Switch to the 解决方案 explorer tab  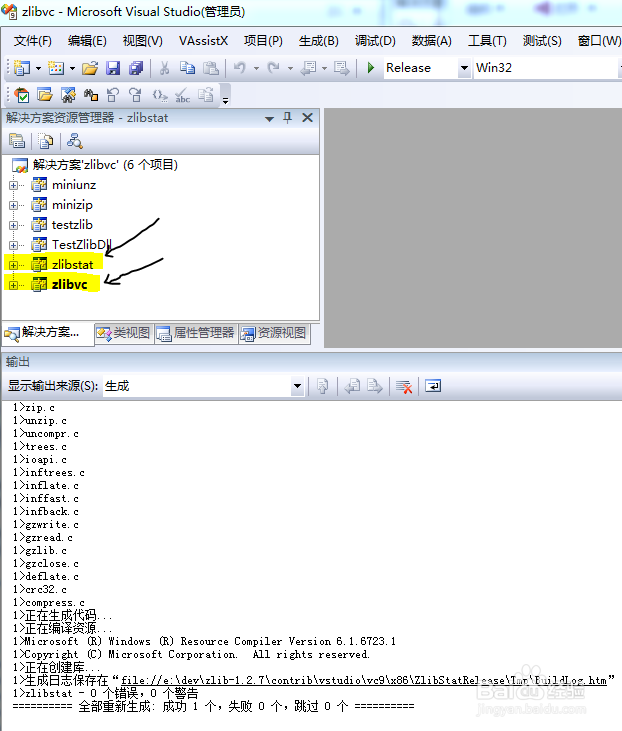(x=48, y=333)
